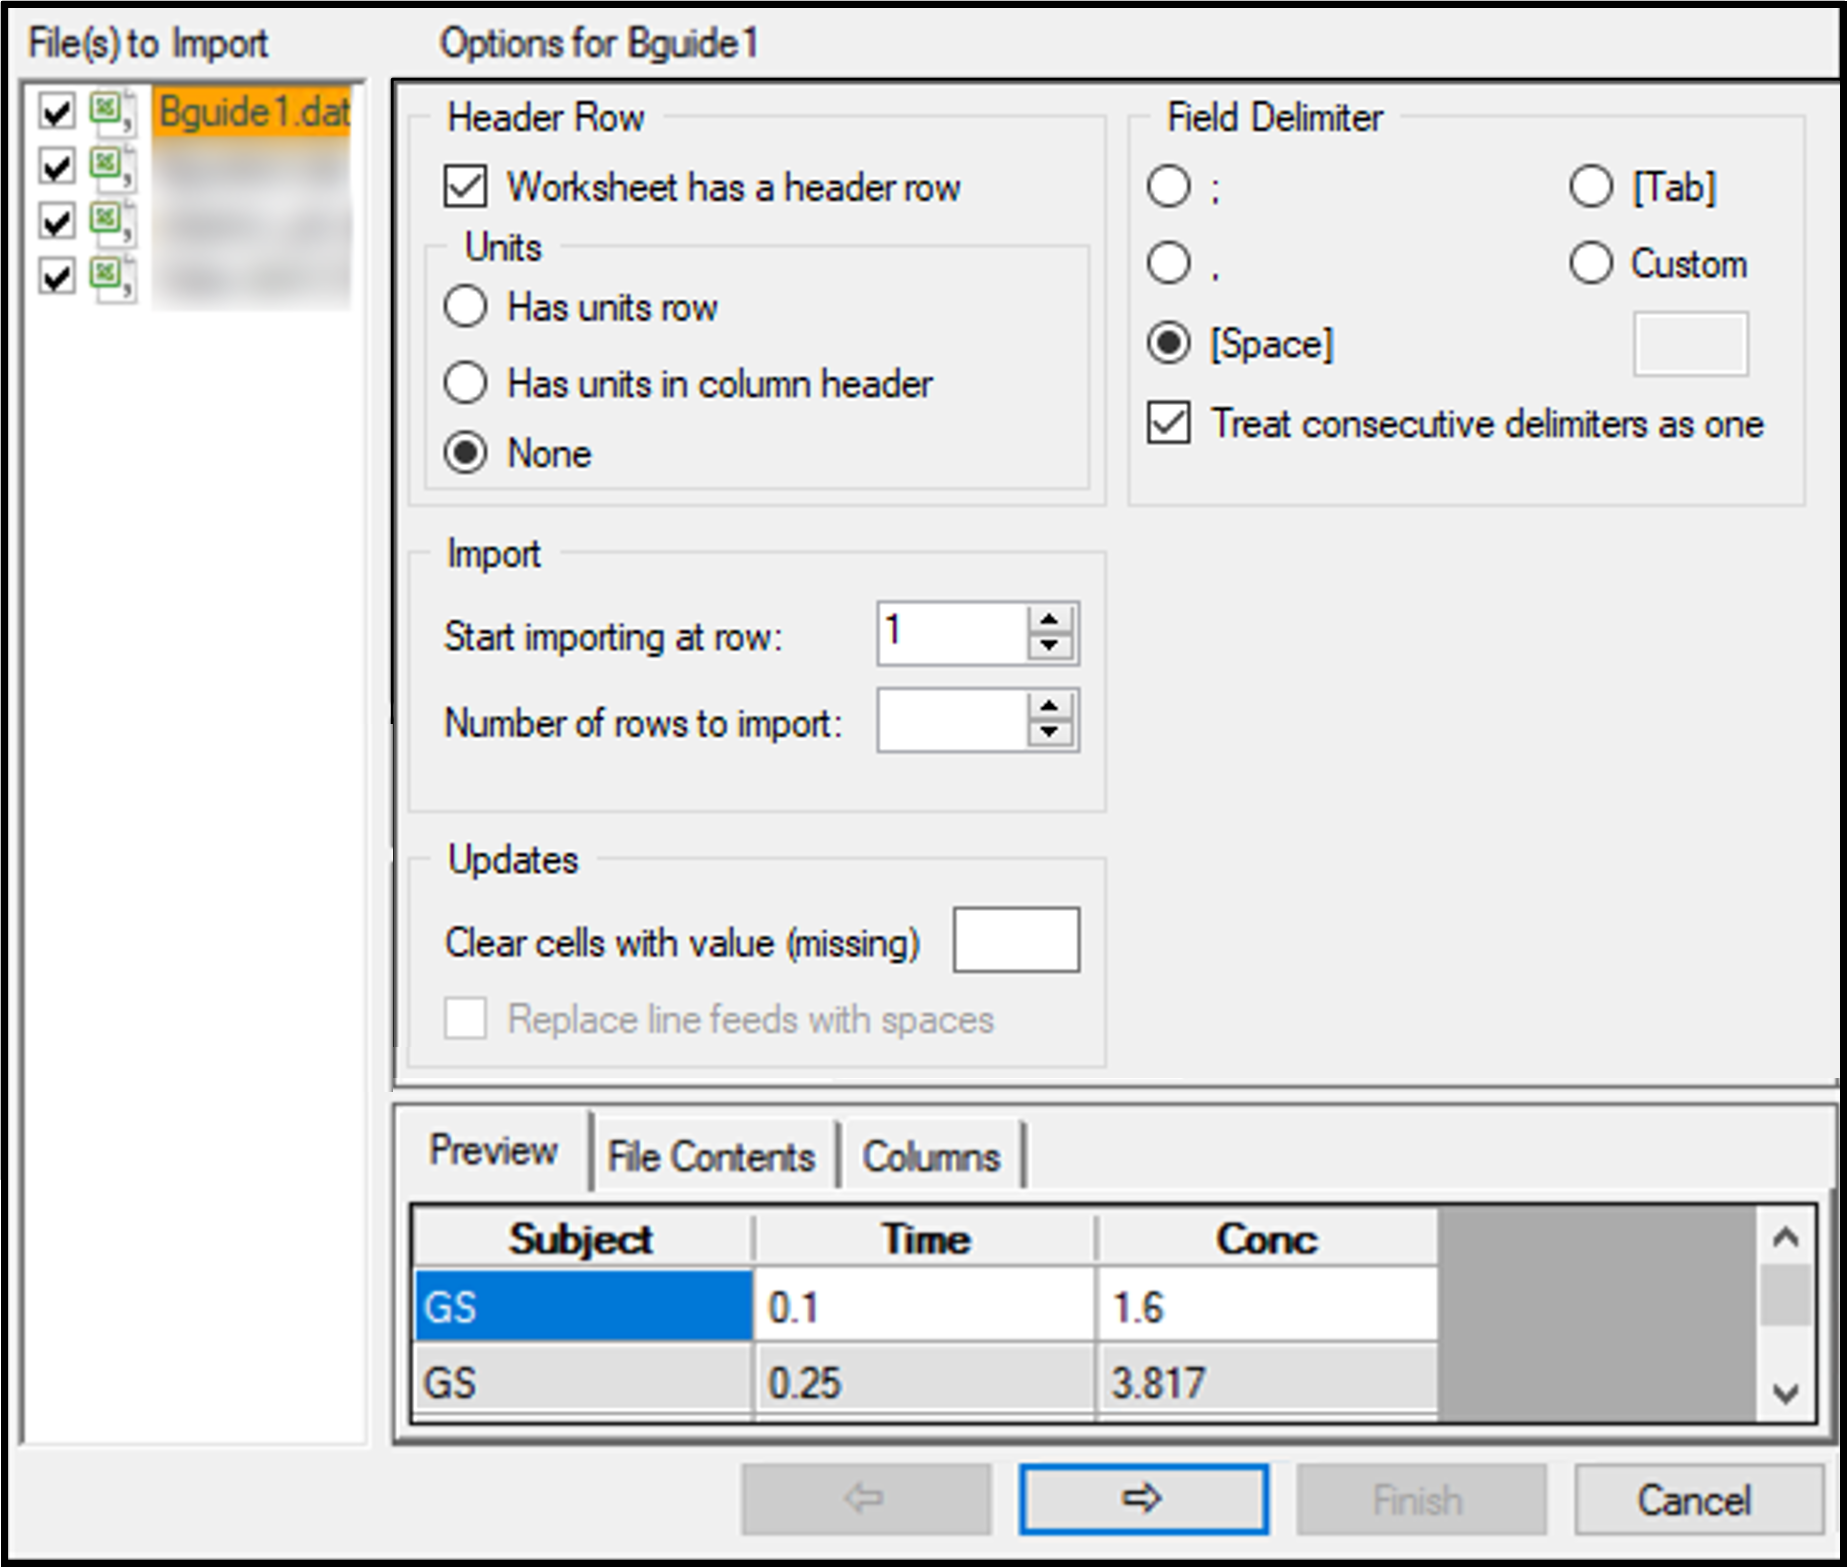The image size is (1847, 1567).
Task: Select the Has units row option
Action: pos(464,308)
